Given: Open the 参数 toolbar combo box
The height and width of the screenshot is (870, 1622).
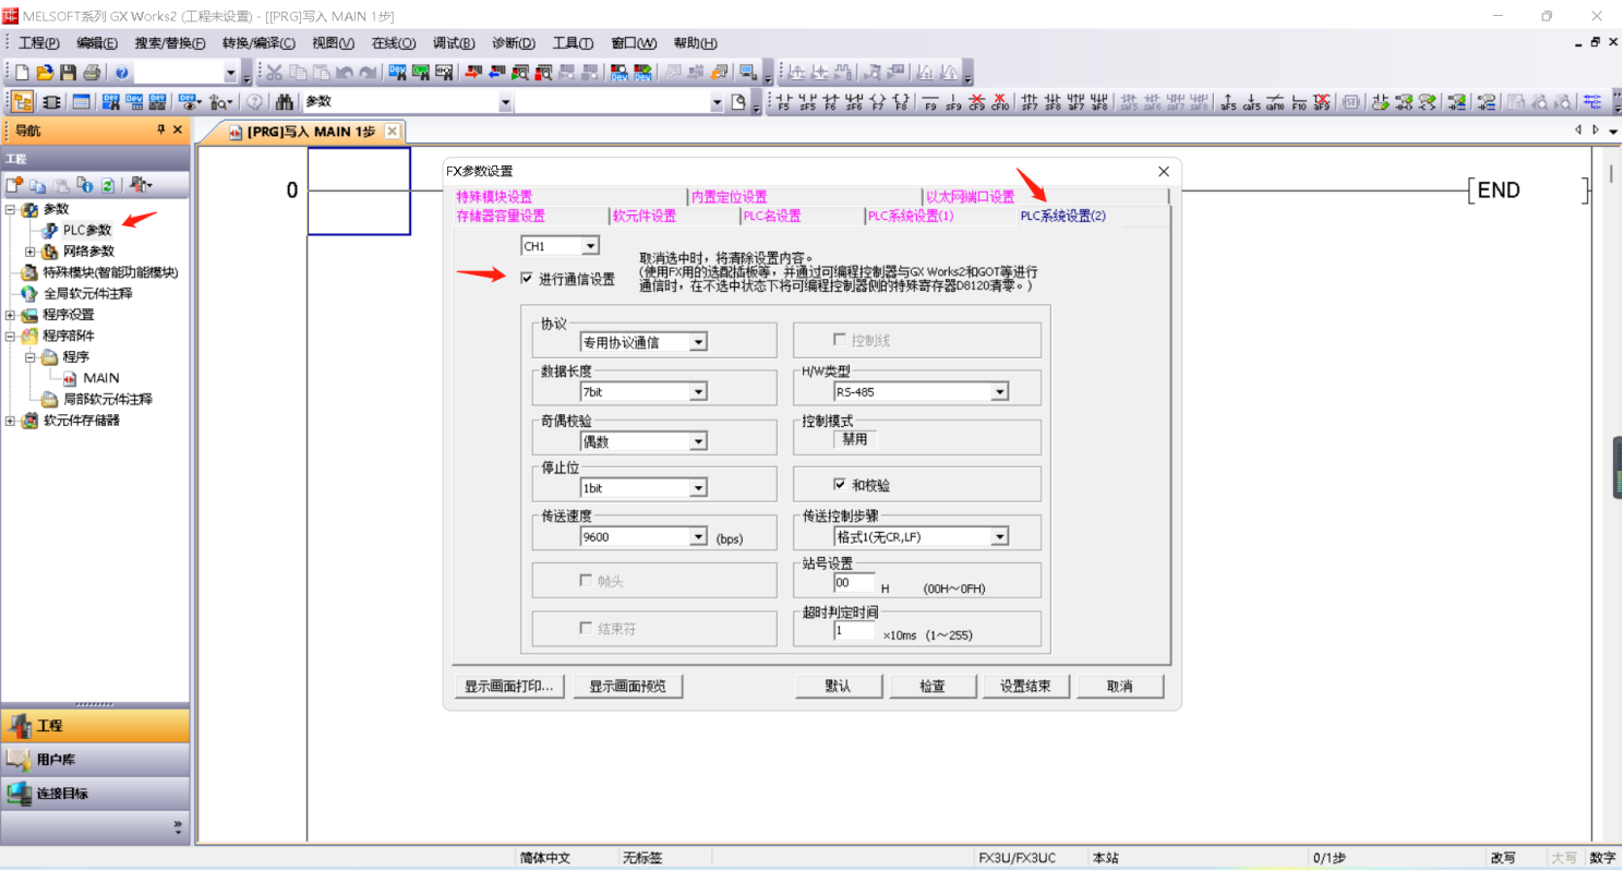Looking at the screenshot, I should click(x=505, y=102).
